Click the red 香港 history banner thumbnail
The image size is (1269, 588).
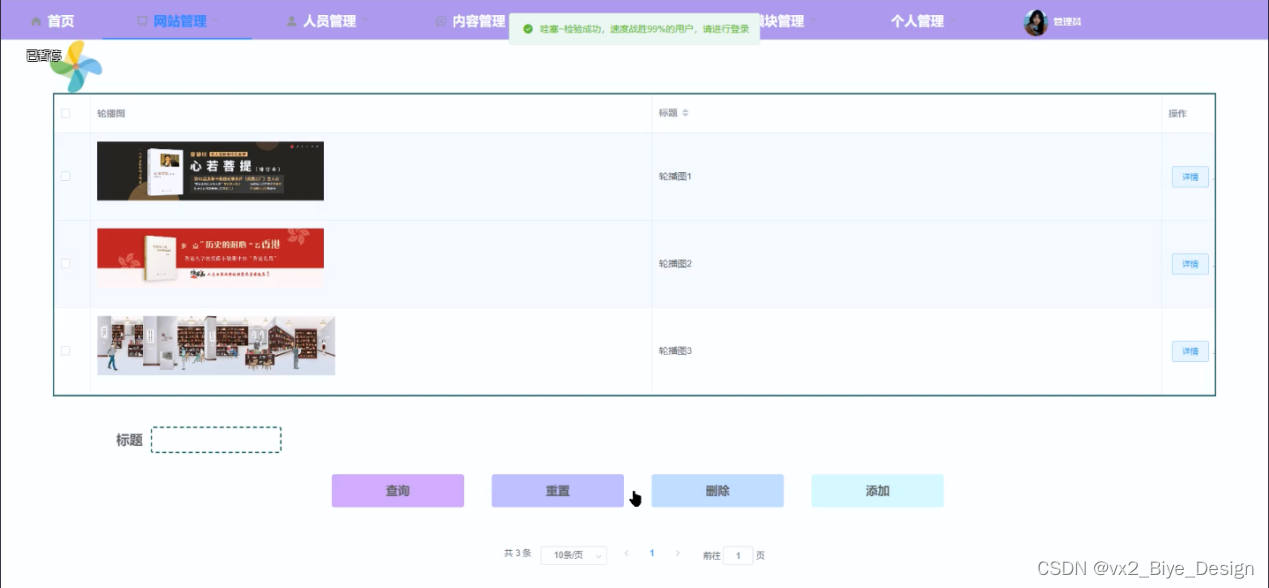point(210,258)
